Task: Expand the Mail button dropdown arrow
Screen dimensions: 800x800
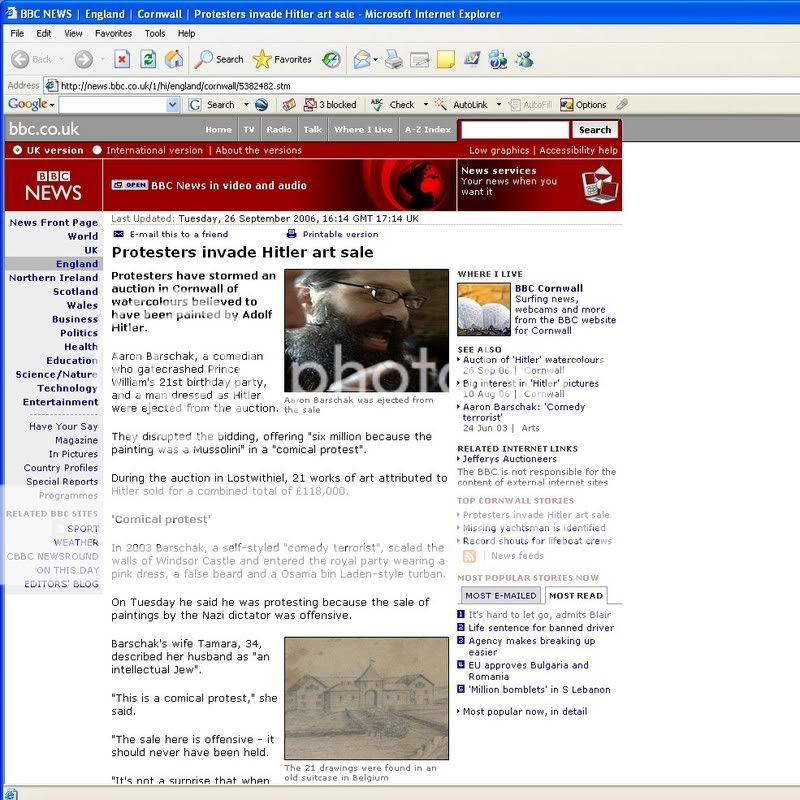Action: [376, 60]
